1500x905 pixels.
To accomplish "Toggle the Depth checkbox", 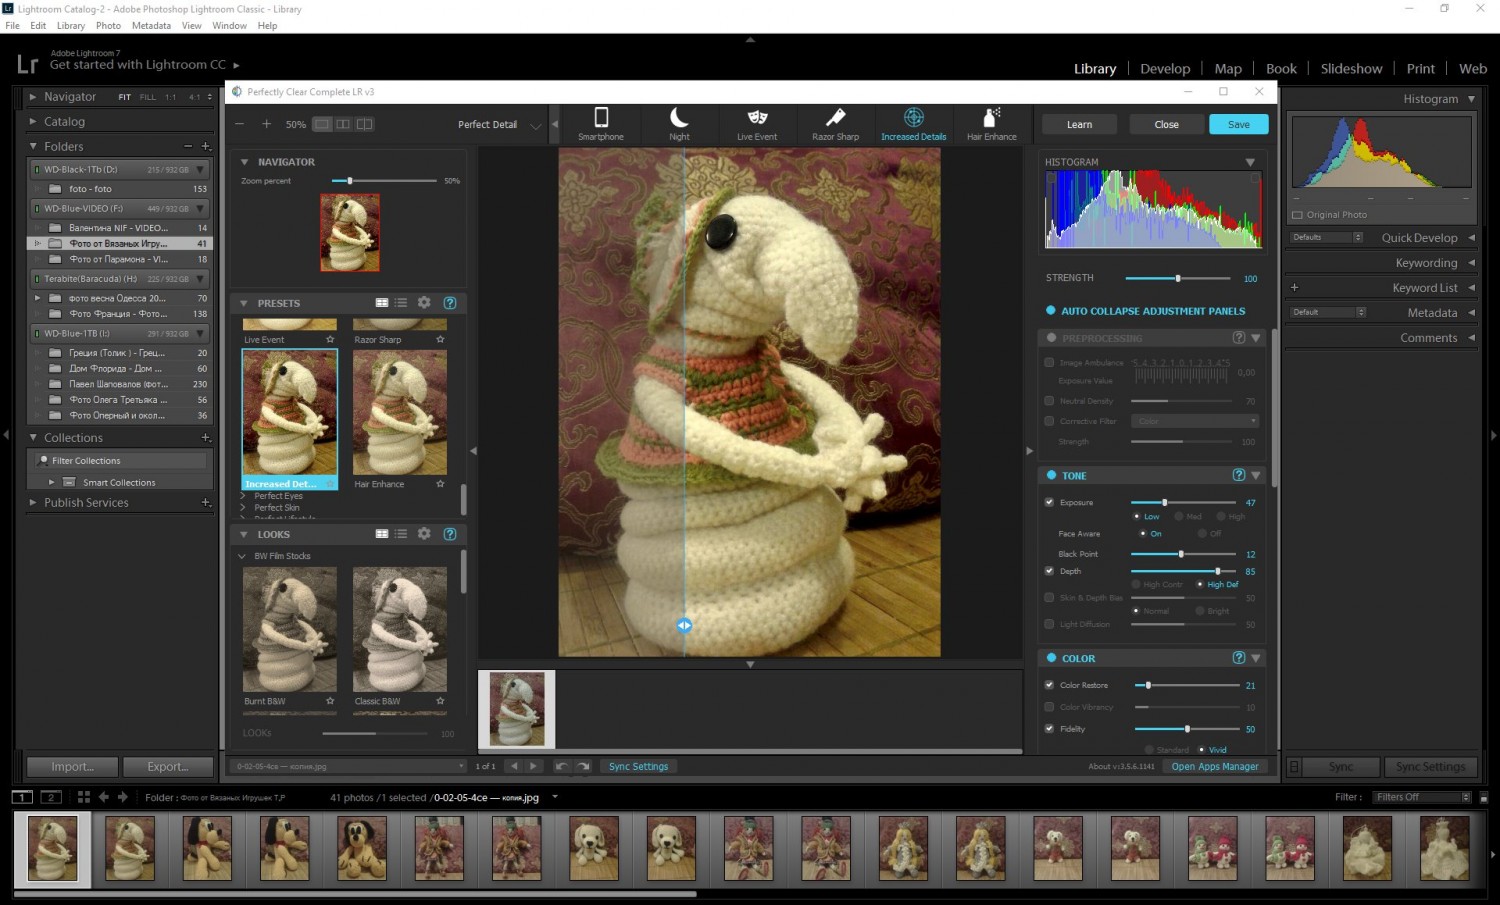I will pyautogui.click(x=1049, y=571).
